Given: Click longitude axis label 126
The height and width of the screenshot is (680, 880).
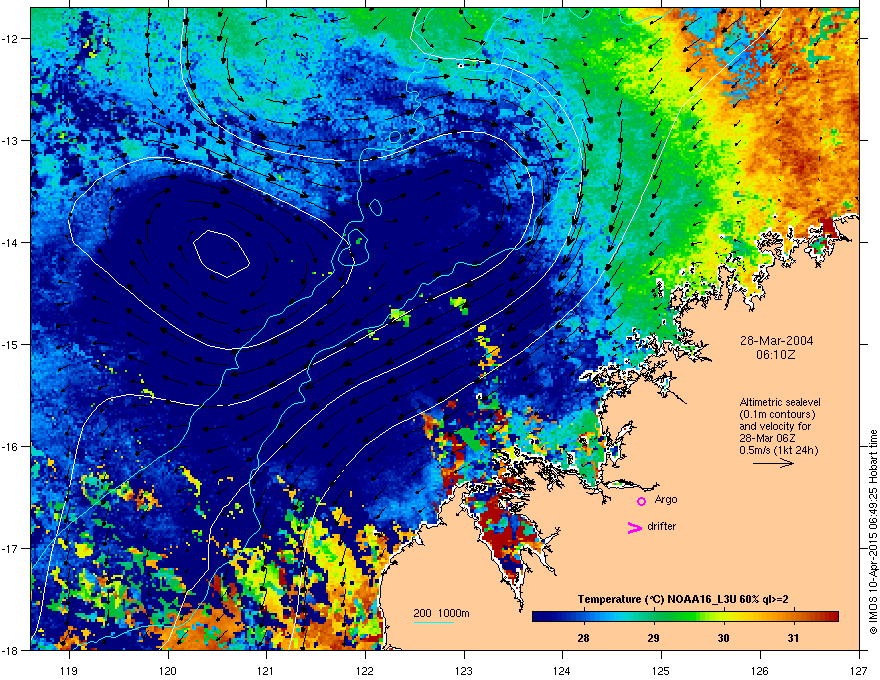Looking at the screenshot, I should (760, 670).
